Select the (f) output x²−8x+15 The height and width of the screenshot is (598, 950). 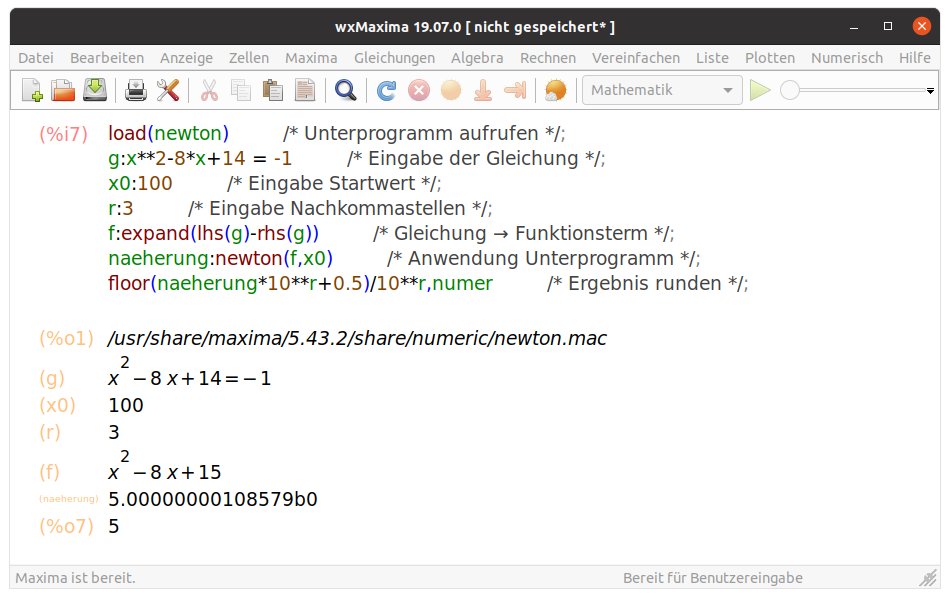point(164,466)
